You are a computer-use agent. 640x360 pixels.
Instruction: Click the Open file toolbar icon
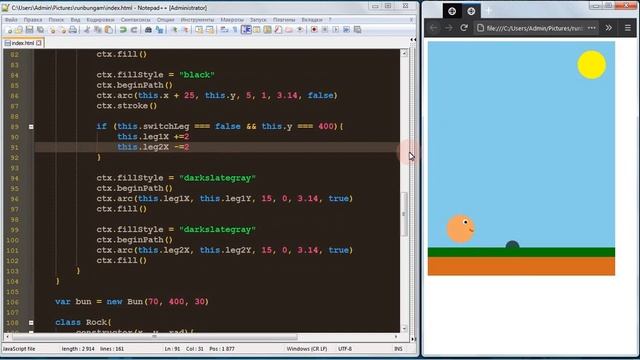19,29
